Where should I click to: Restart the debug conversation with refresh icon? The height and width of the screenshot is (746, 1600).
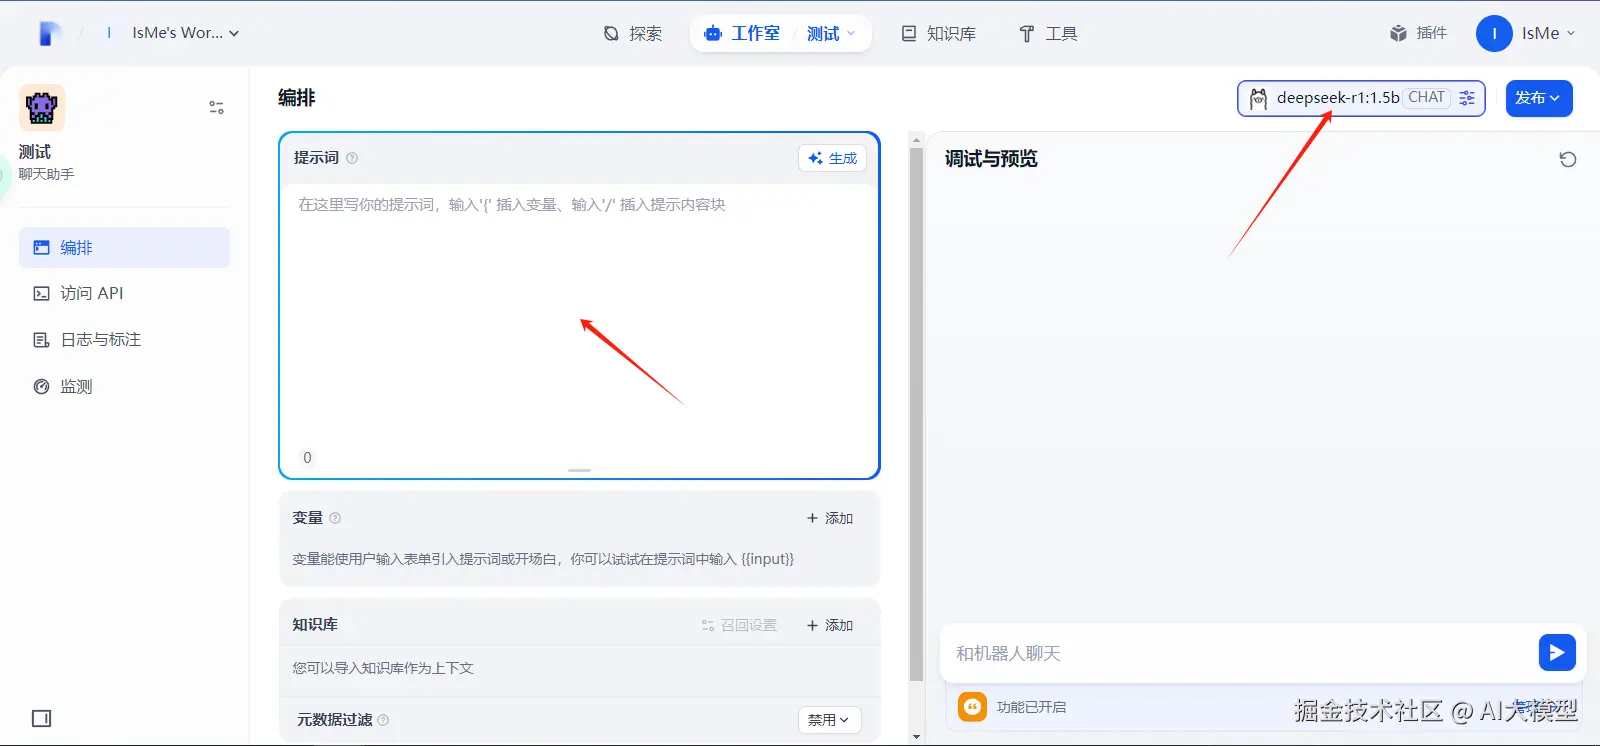coord(1568,159)
